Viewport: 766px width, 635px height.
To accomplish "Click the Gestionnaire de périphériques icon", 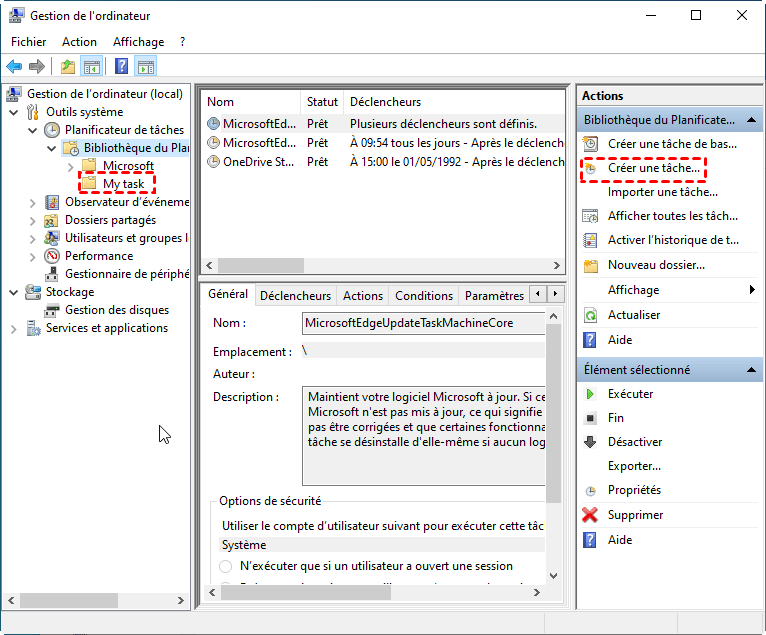I will point(52,274).
